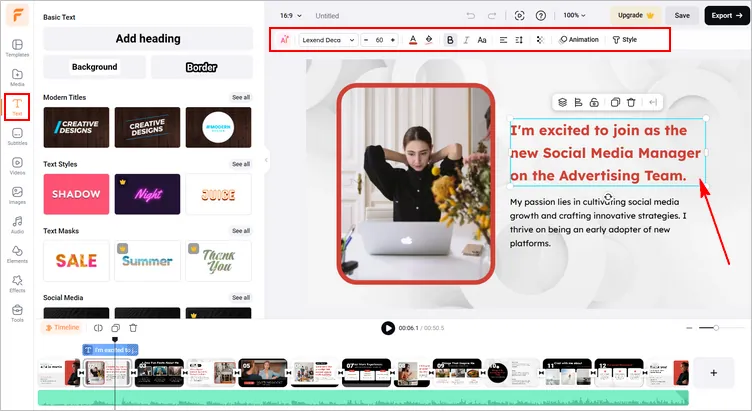752x411 pixels.
Task: Click the font size value 60
Action: click(x=379, y=40)
